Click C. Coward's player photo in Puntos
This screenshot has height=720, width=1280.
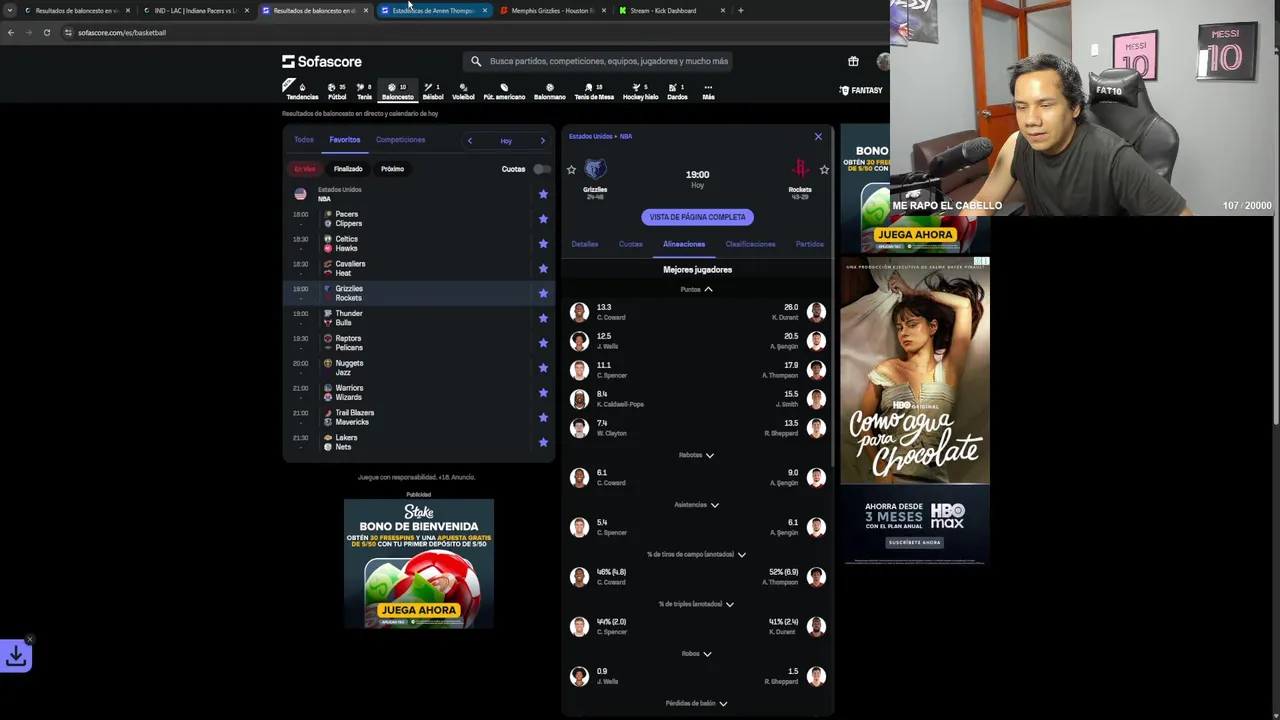(x=579, y=312)
